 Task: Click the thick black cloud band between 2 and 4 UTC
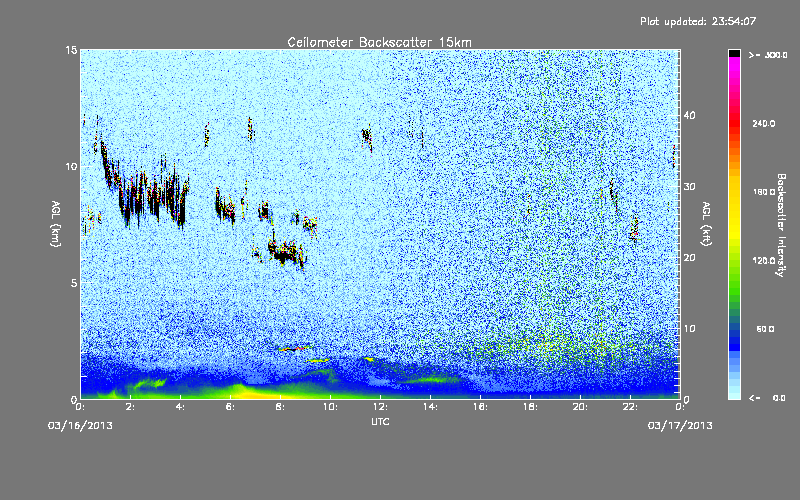[x=153, y=196]
